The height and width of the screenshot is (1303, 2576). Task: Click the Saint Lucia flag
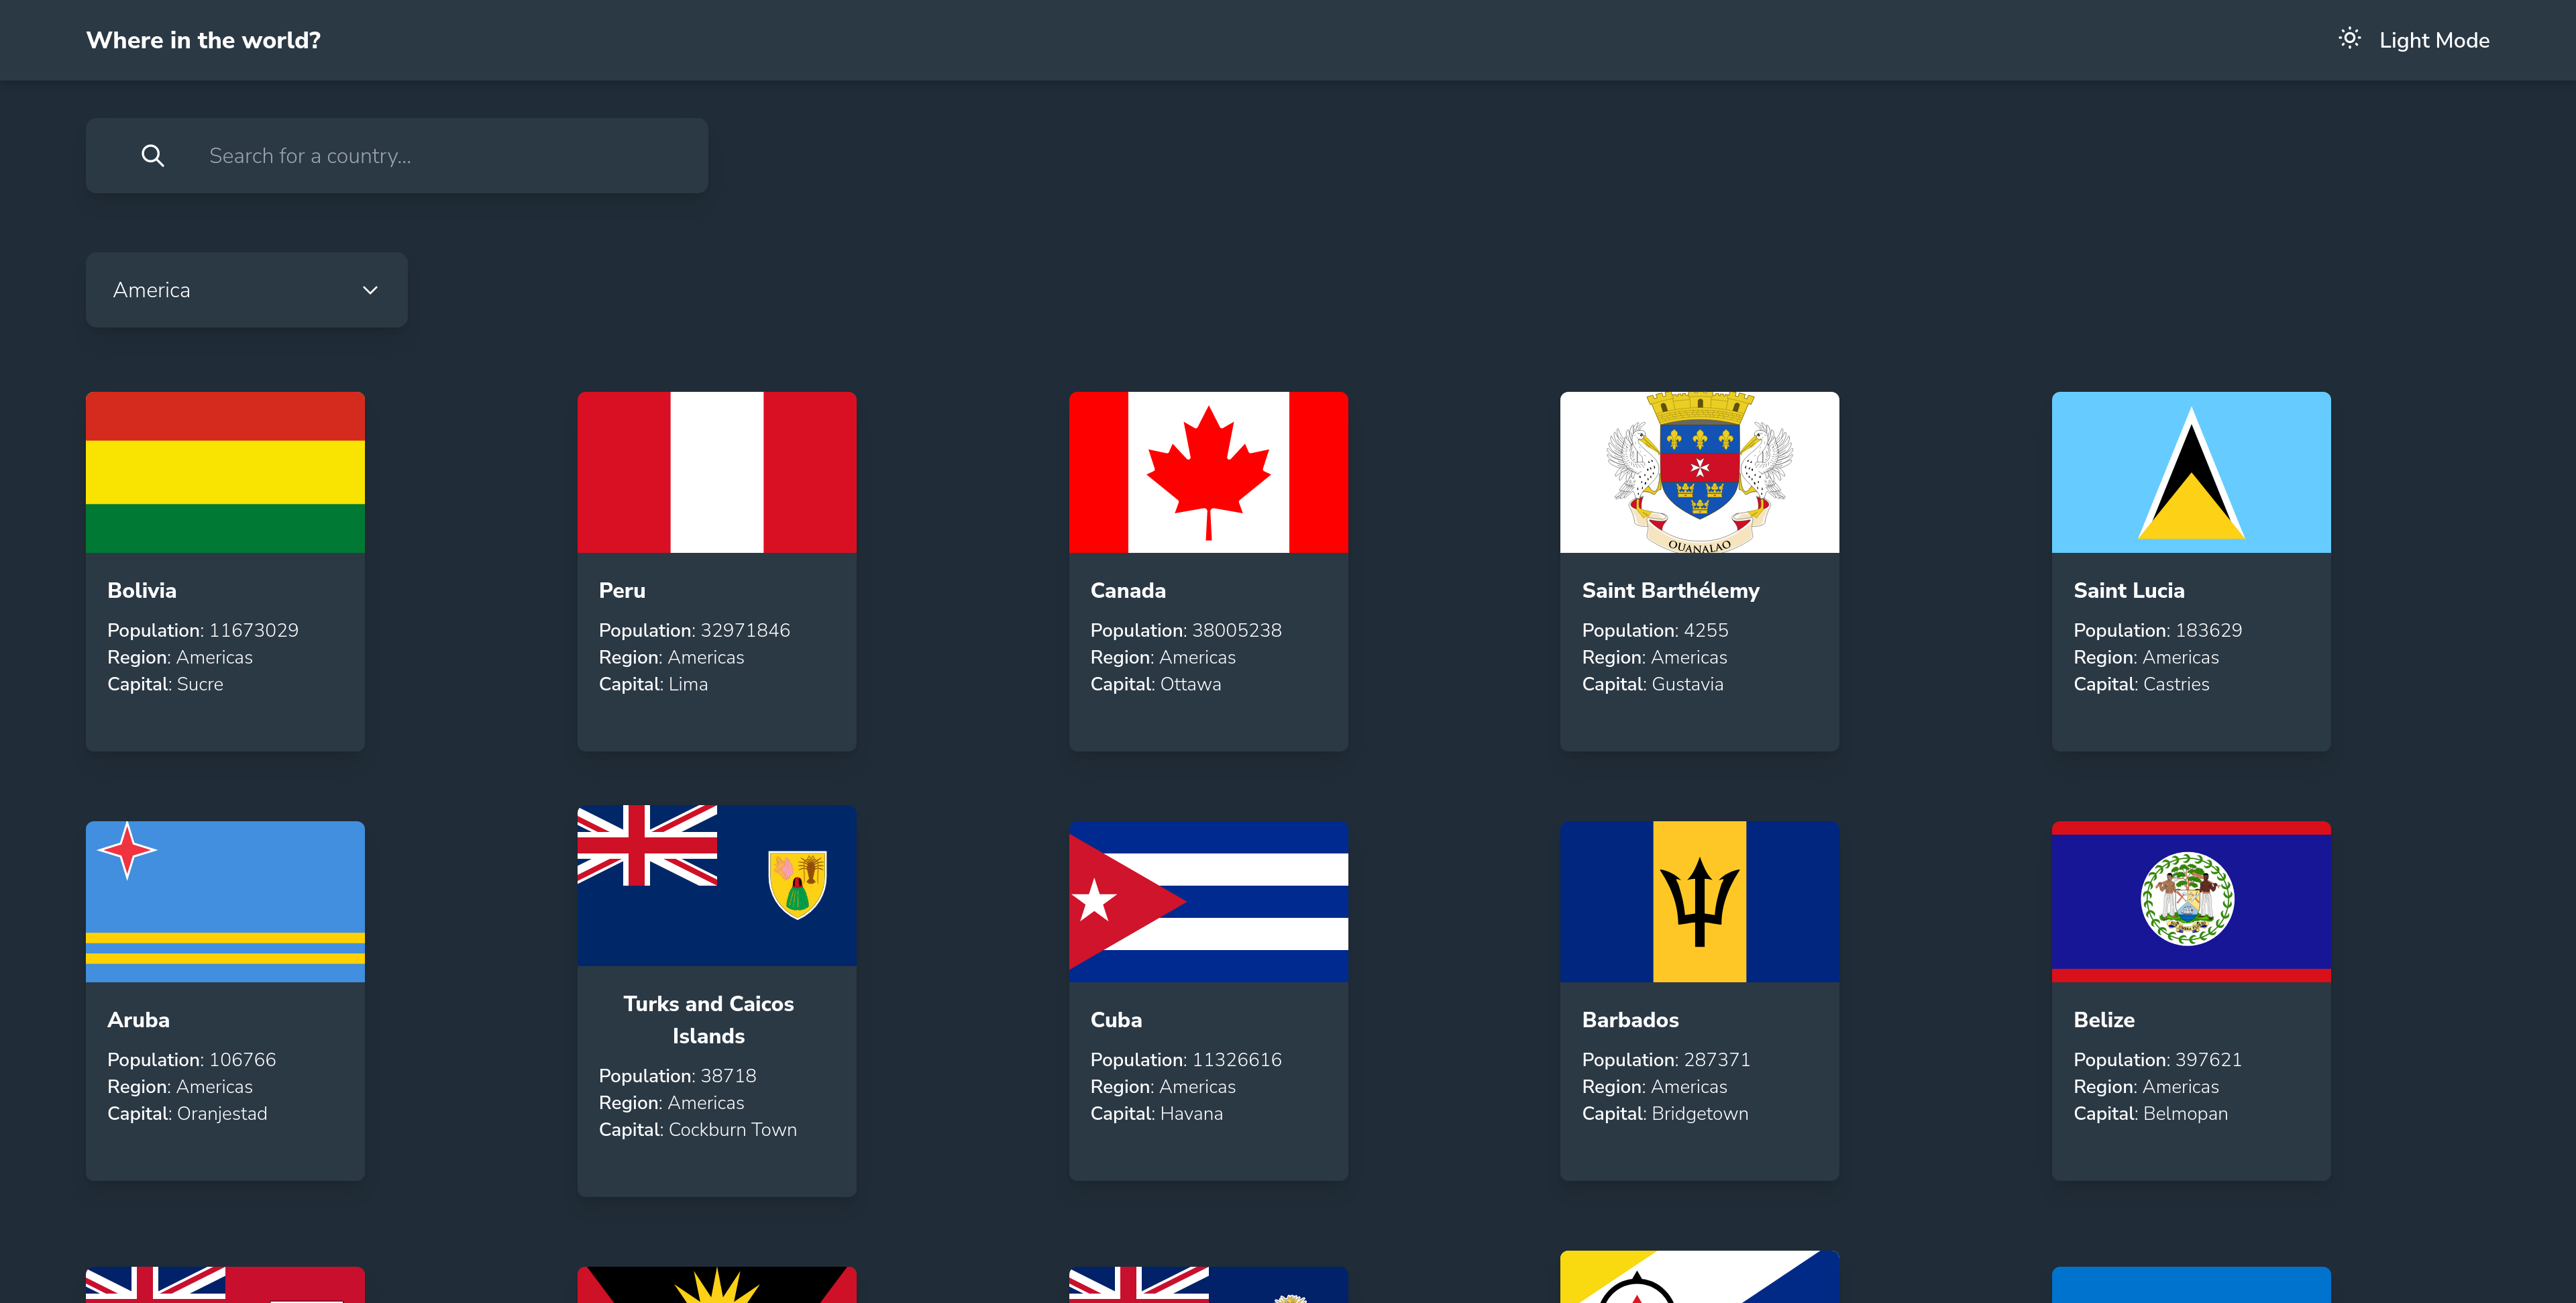click(x=2190, y=472)
